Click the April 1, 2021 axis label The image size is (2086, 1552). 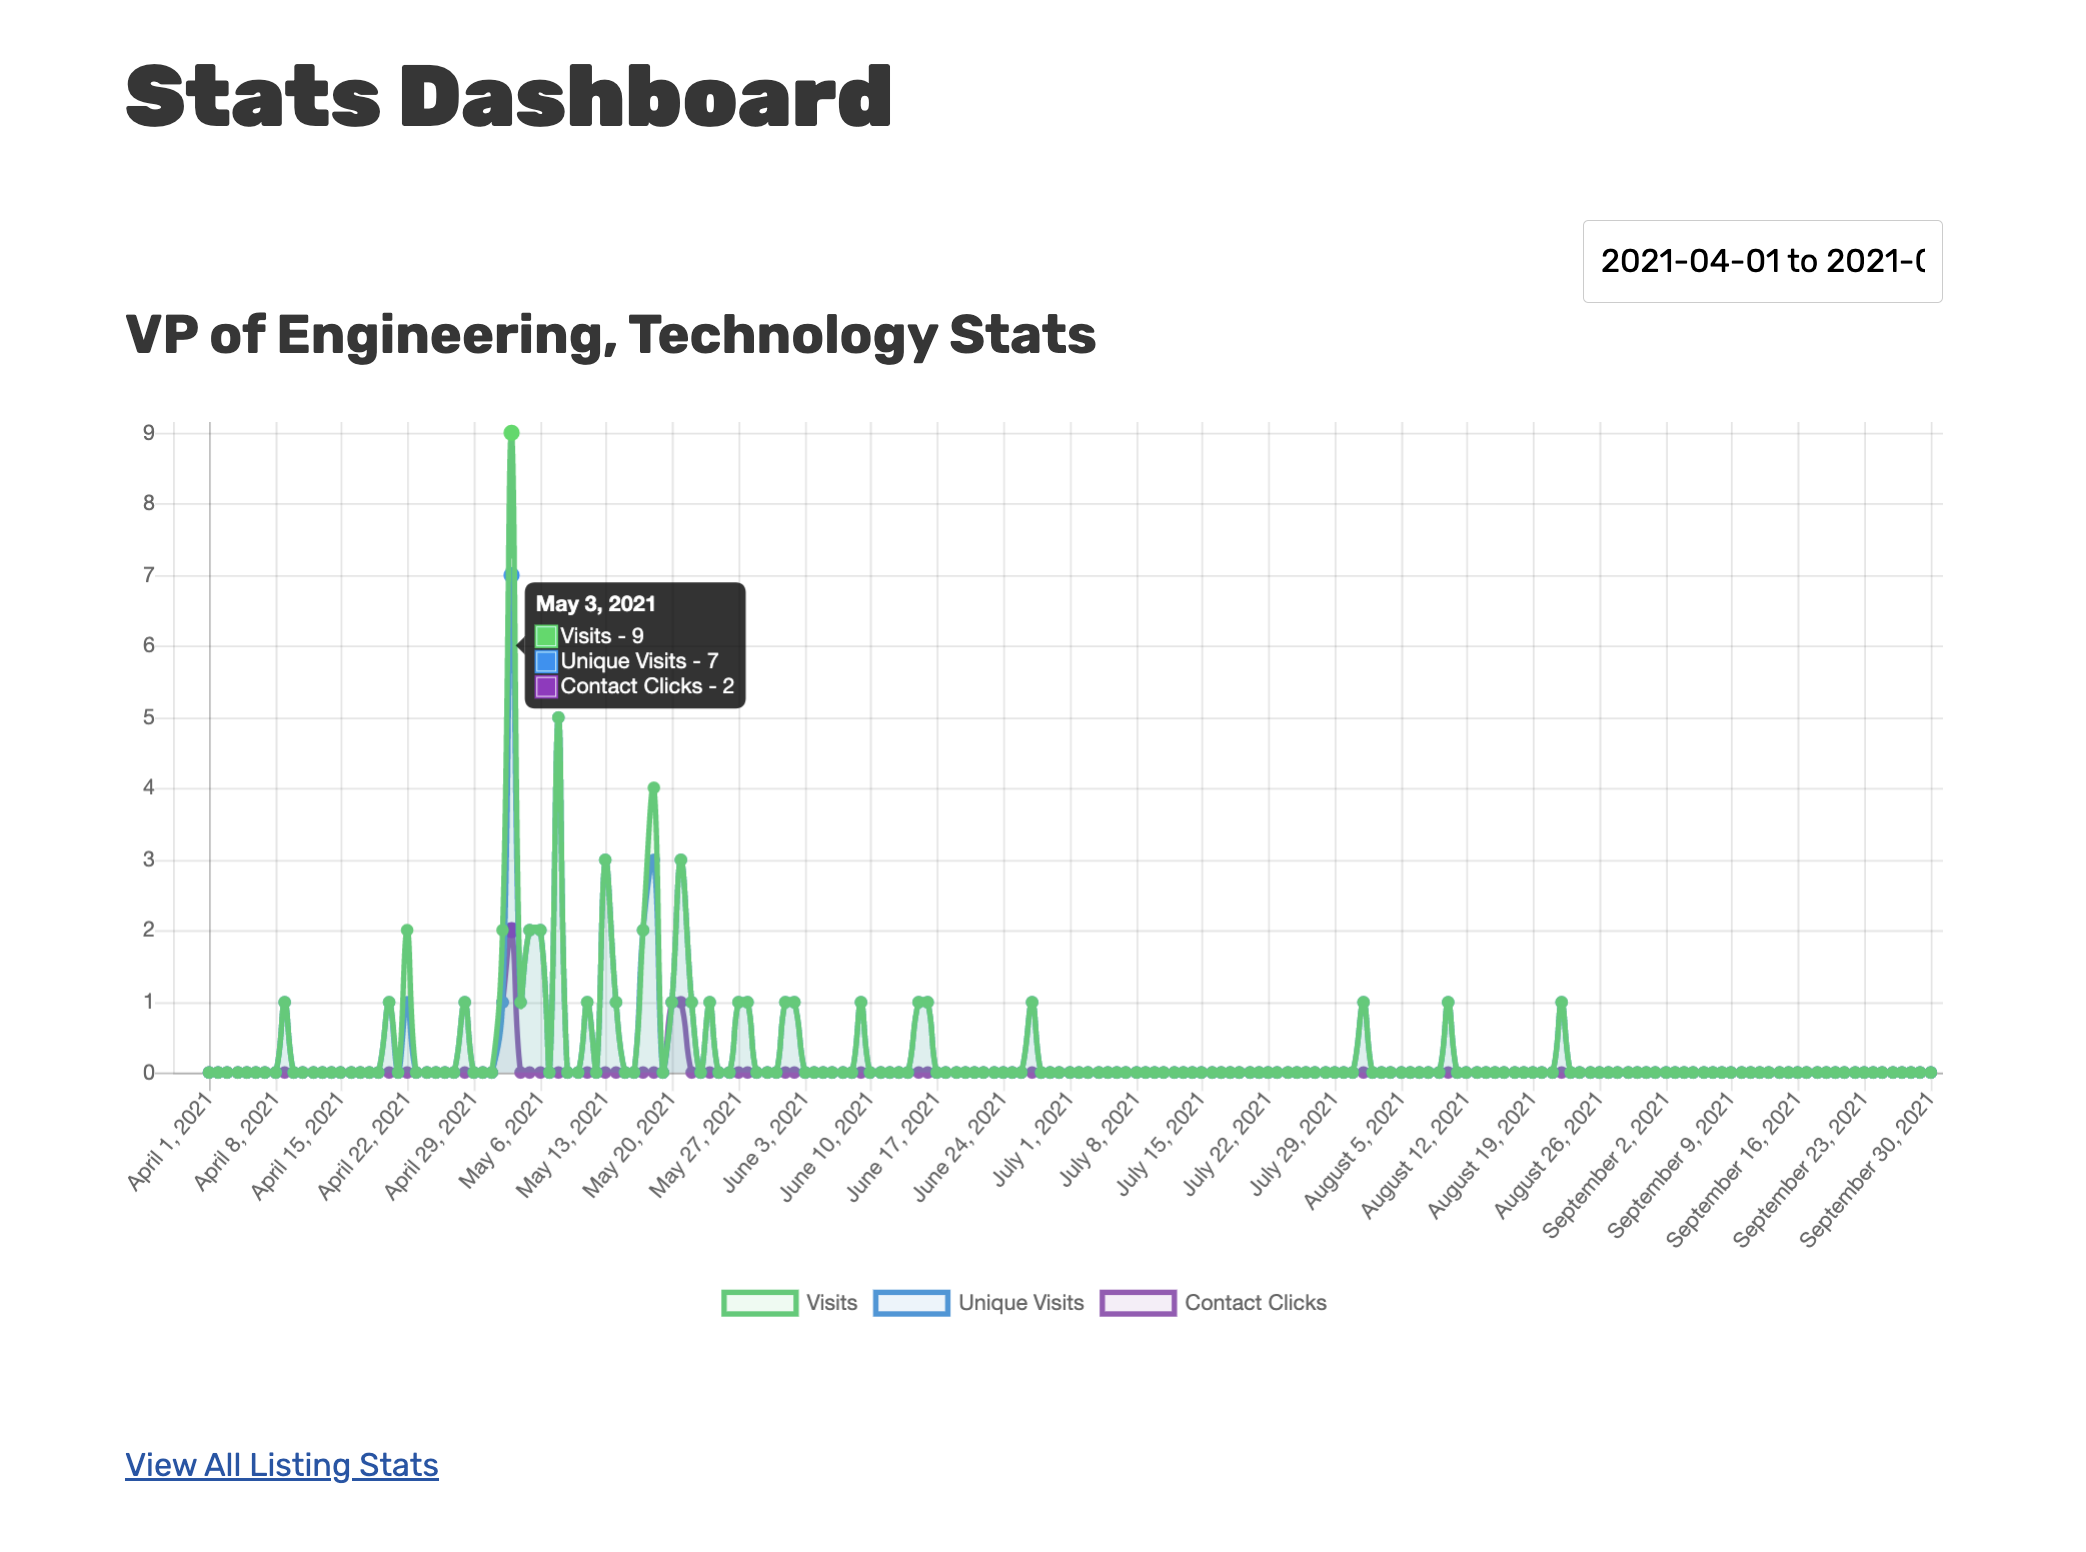coord(170,1142)
